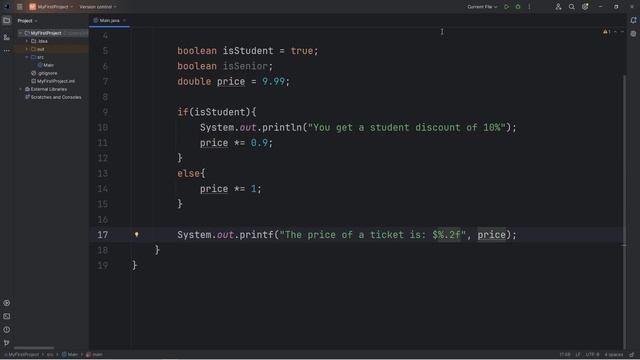The height and width of the screenshot is (360, 640).
Task: Toggle the Project tool window folder icon
Action: [x=7, y=20]
